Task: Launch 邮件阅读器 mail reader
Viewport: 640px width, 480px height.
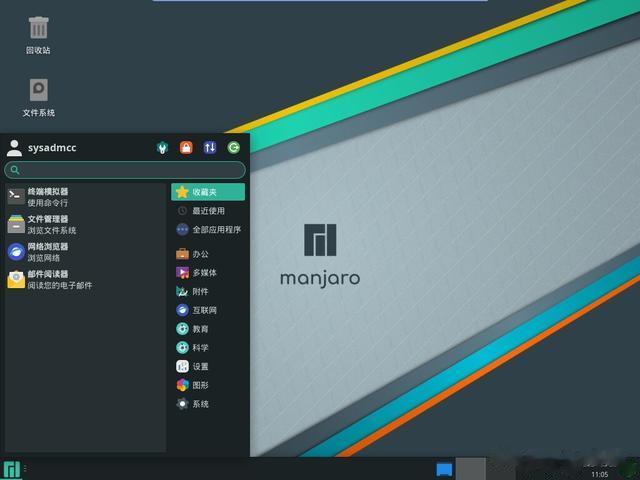Action: 86,280
